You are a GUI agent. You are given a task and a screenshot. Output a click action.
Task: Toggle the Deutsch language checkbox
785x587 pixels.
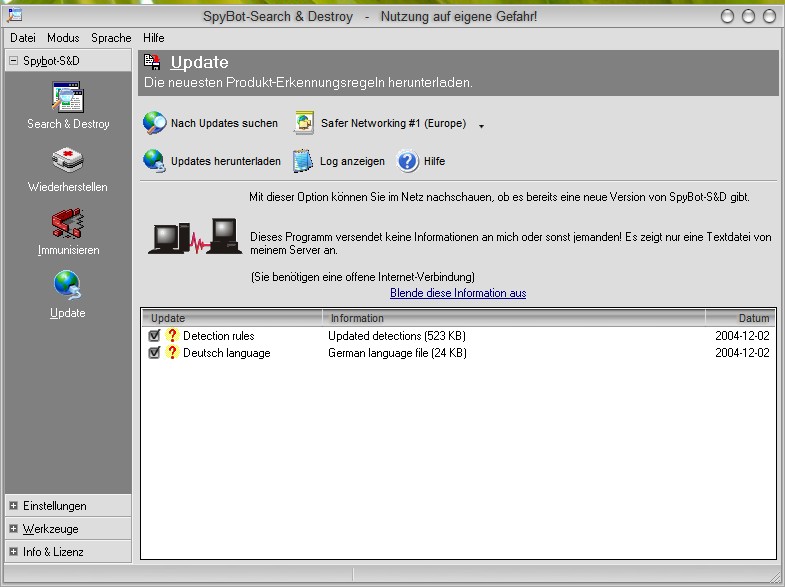coord(154,353)
